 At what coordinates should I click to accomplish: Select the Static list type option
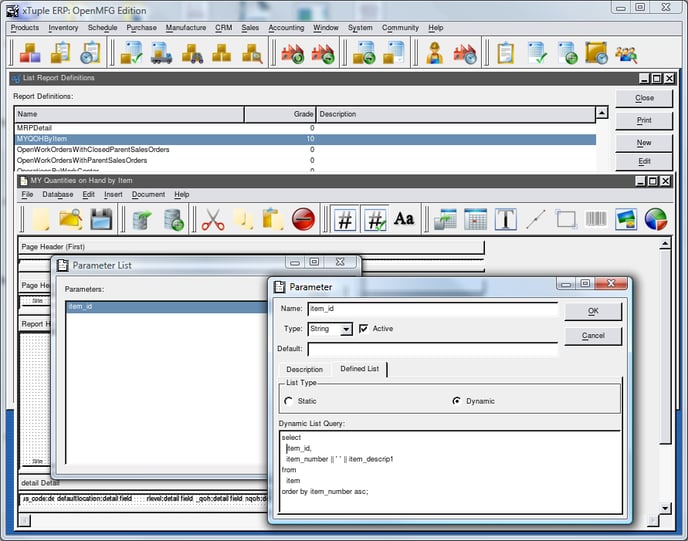tap(289, 401)
